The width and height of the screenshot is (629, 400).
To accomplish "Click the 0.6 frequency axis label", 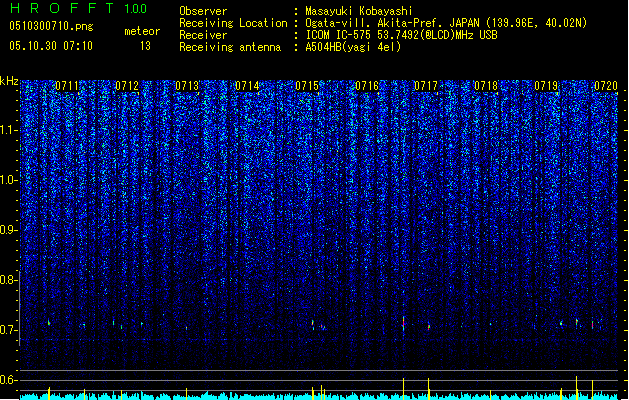I will tap(8, 380).
